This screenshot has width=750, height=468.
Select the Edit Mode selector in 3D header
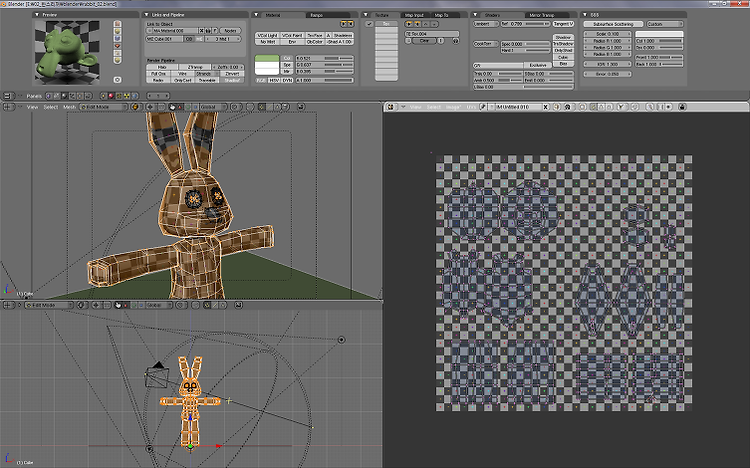tap(101, 106)
